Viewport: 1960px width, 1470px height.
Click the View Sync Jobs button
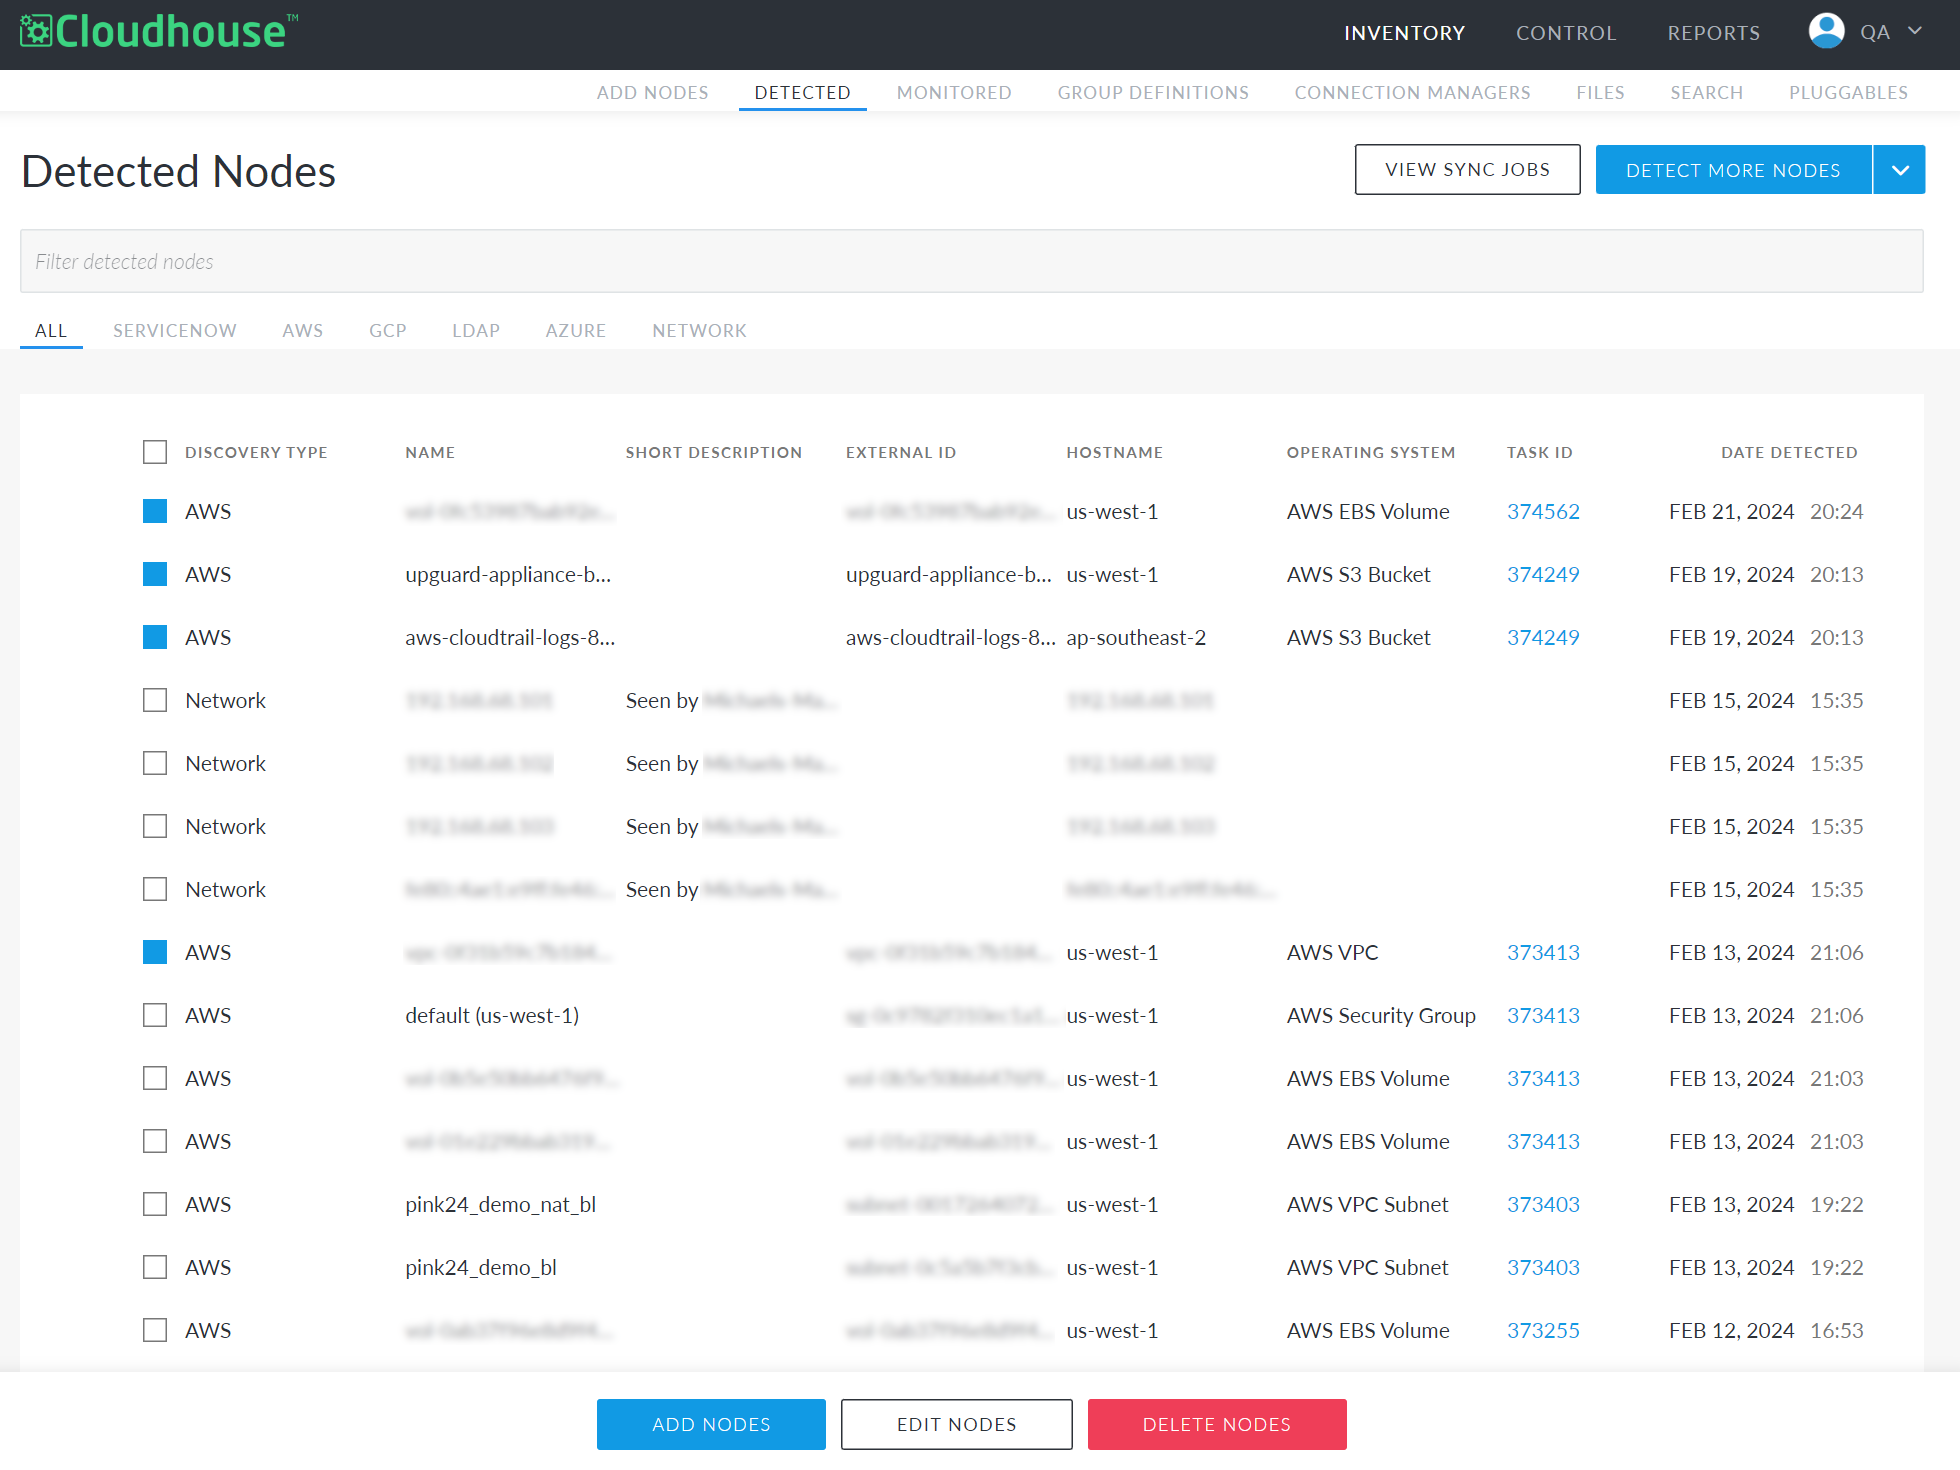point(1467,170)
